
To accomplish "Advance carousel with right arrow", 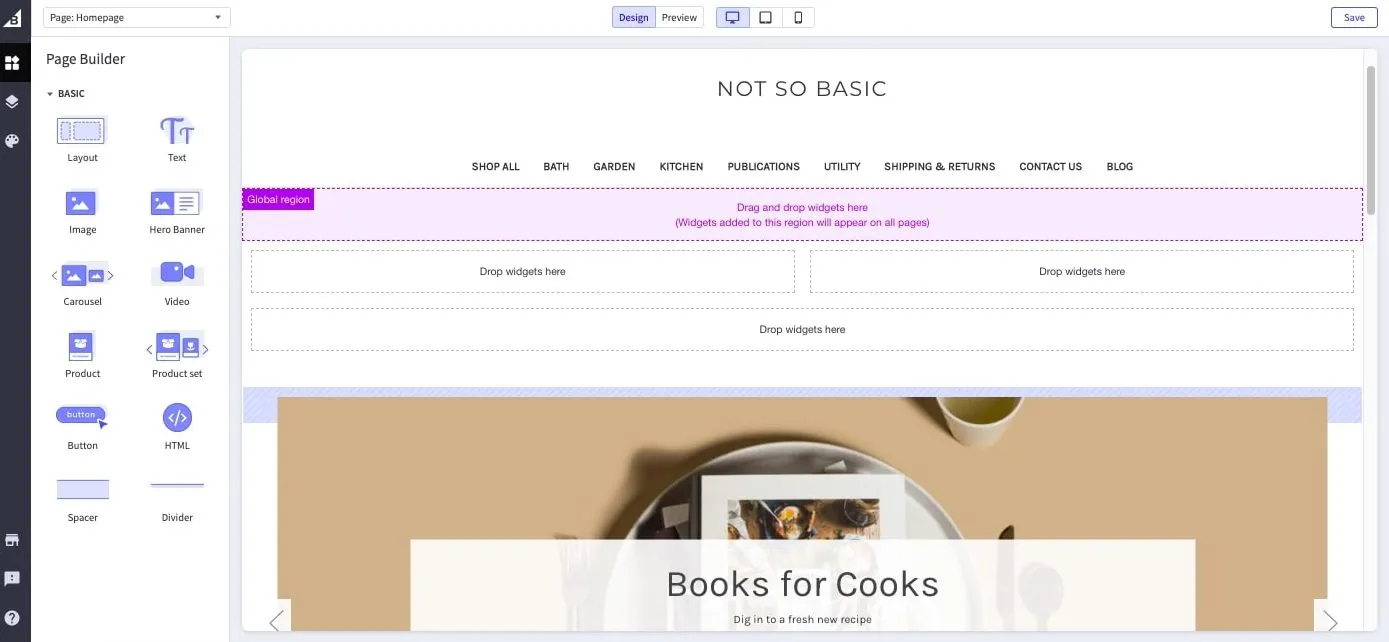I will (x=1330, y=621).
